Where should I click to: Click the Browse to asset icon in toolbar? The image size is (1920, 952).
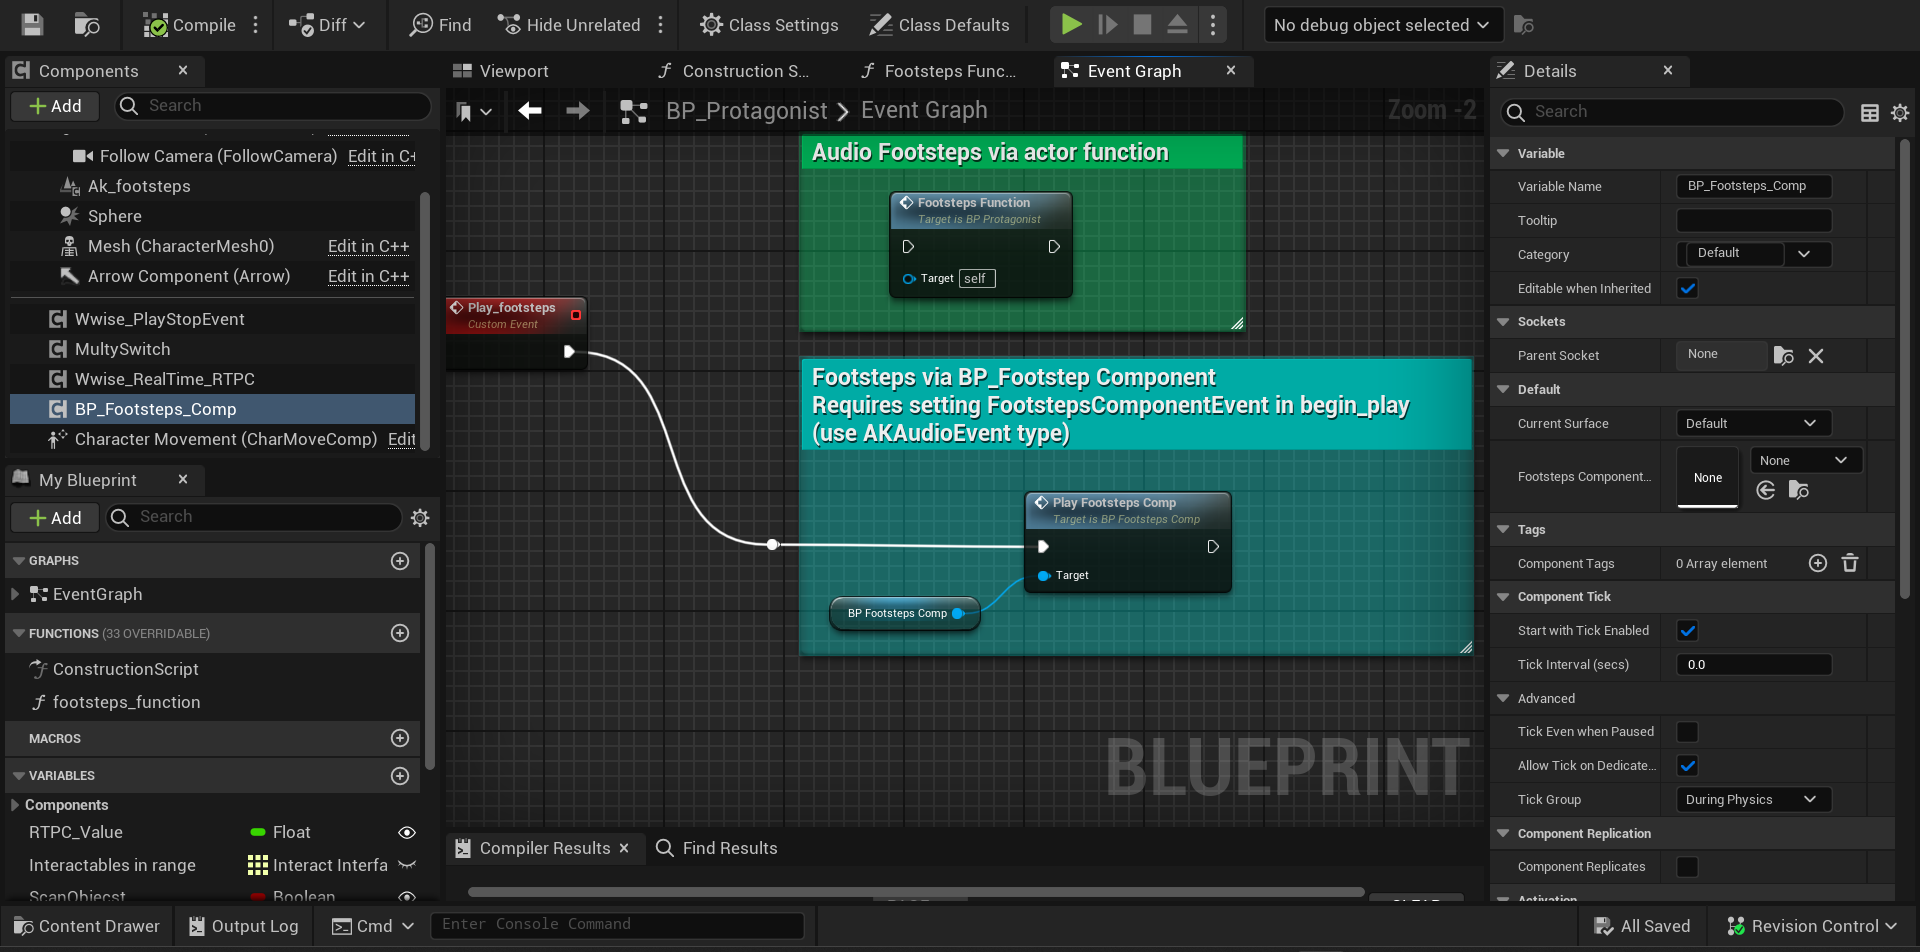pyautogui.click(x=87, y=25)
